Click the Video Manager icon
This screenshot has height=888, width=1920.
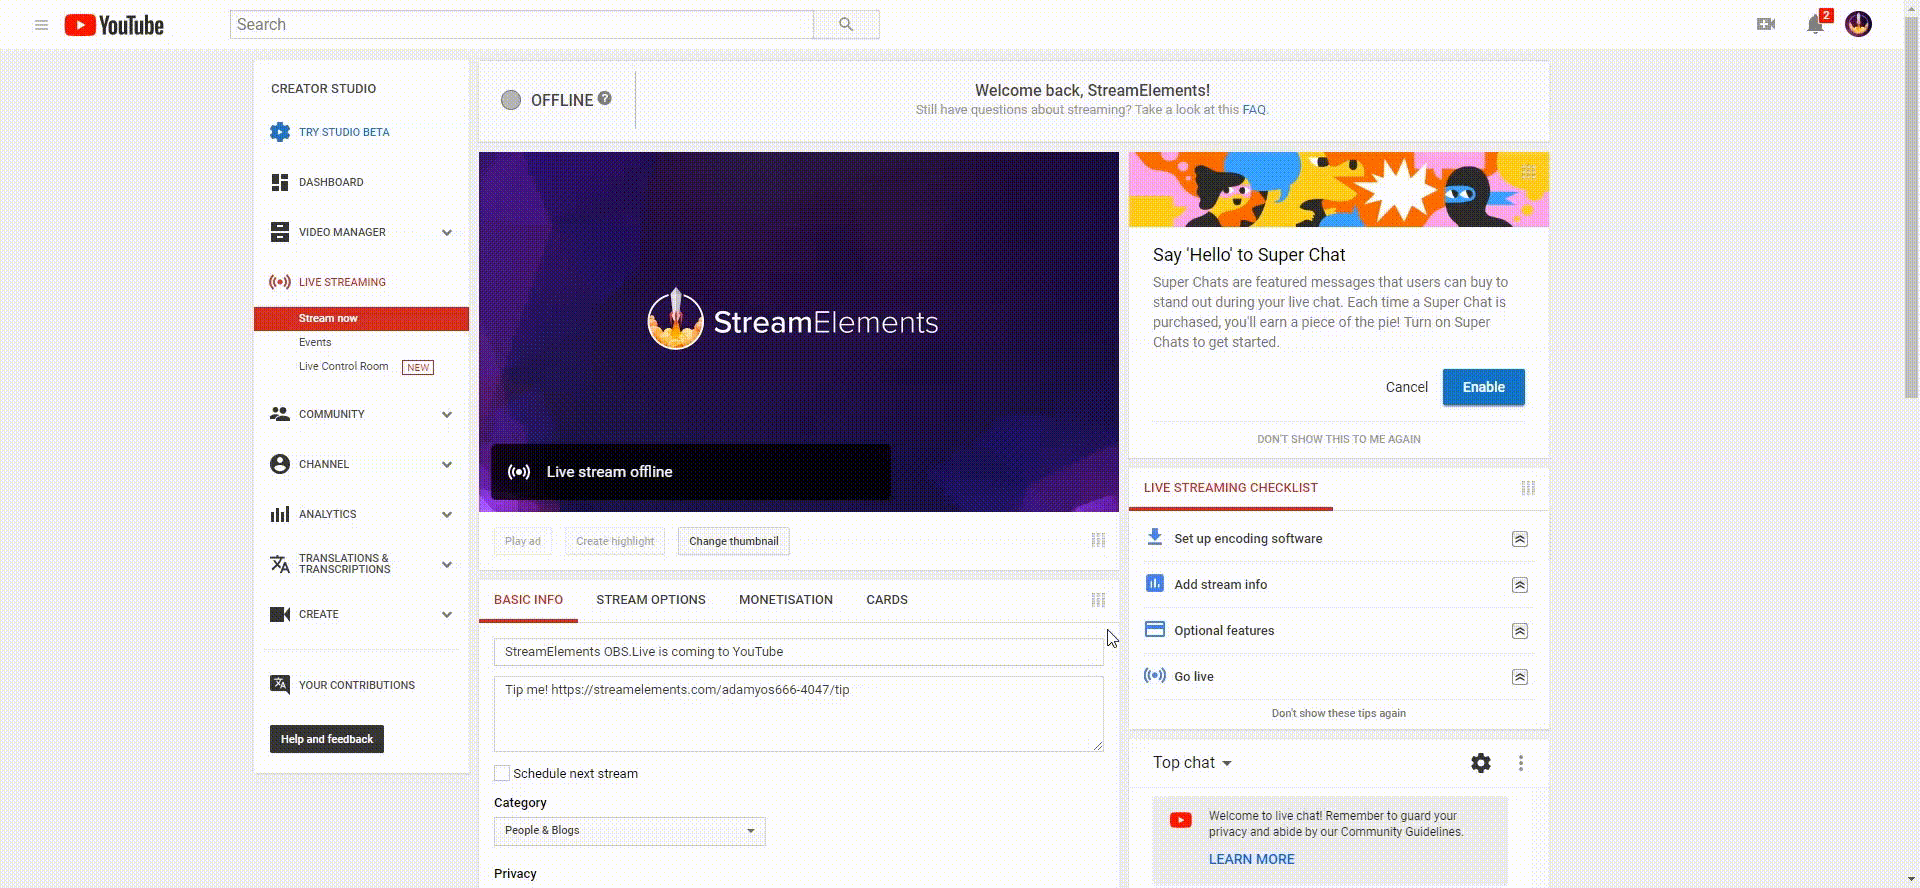280,232
